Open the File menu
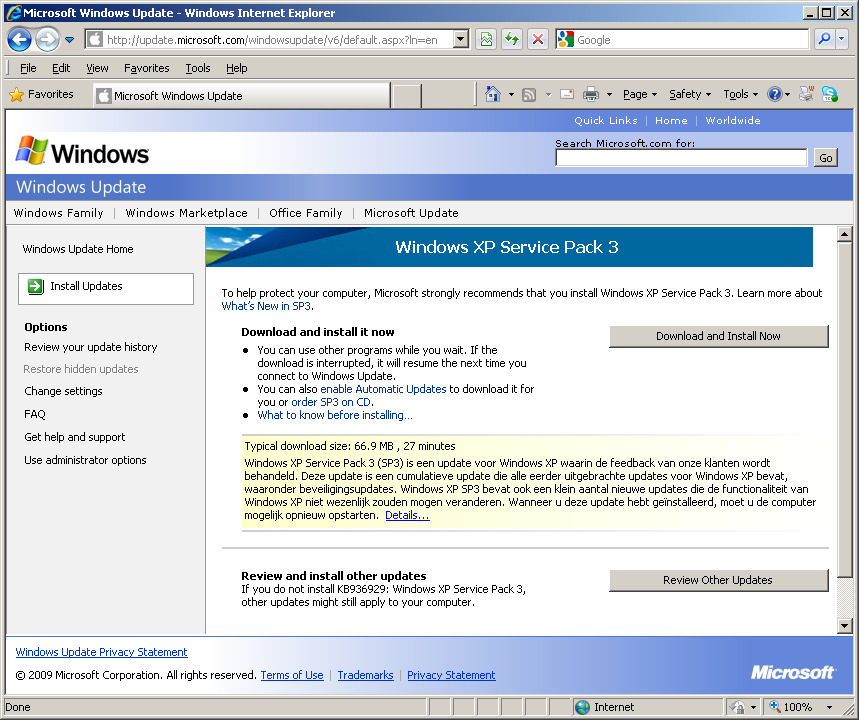 [x=28, y=68]
